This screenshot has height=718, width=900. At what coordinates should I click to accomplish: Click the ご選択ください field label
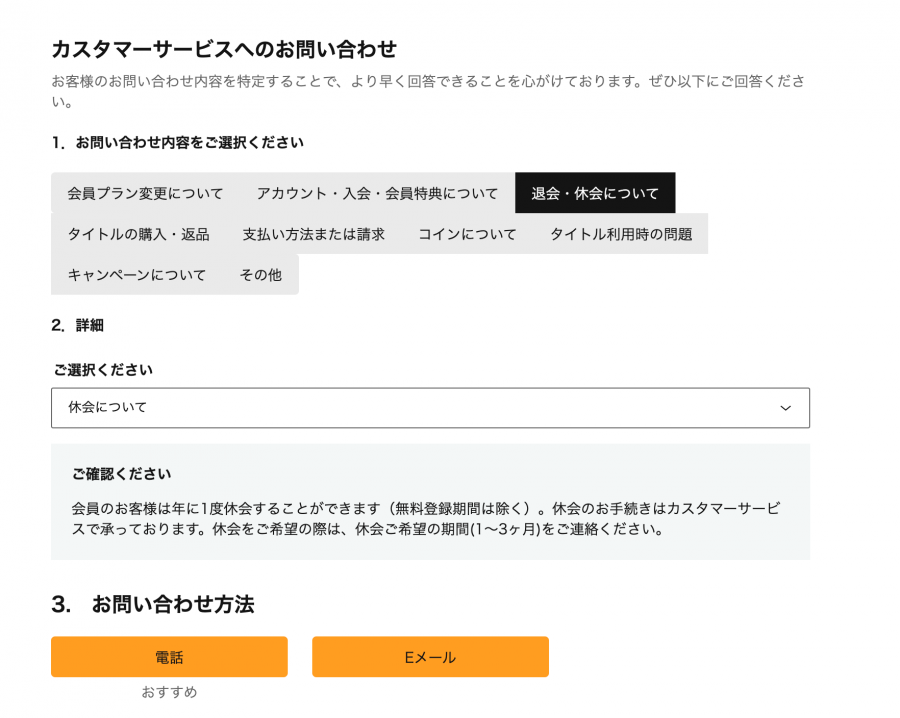(x=103, y=370)
